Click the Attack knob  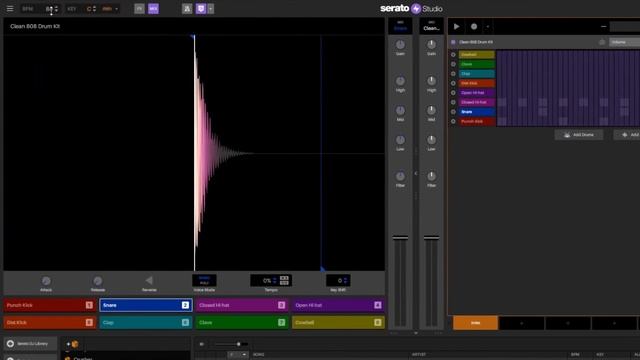(46, 281)
